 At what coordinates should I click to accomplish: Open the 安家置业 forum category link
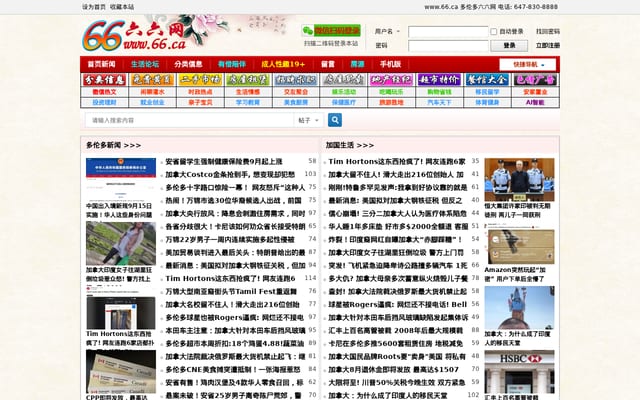[535, 92]
